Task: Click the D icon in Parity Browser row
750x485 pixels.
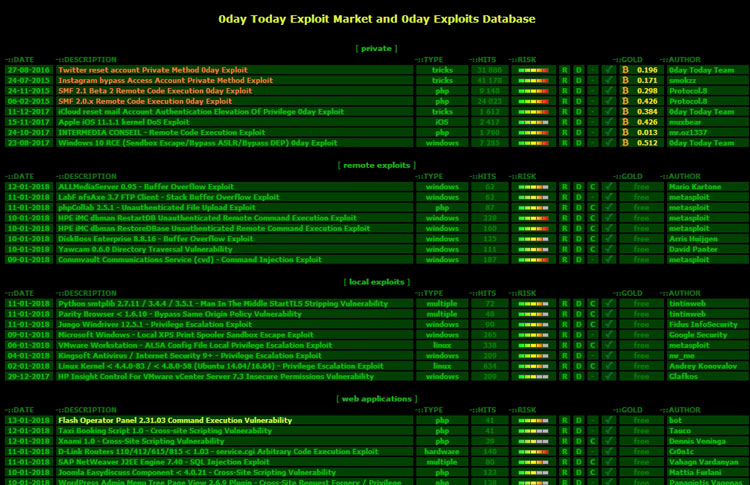Action: pos(579,314)
